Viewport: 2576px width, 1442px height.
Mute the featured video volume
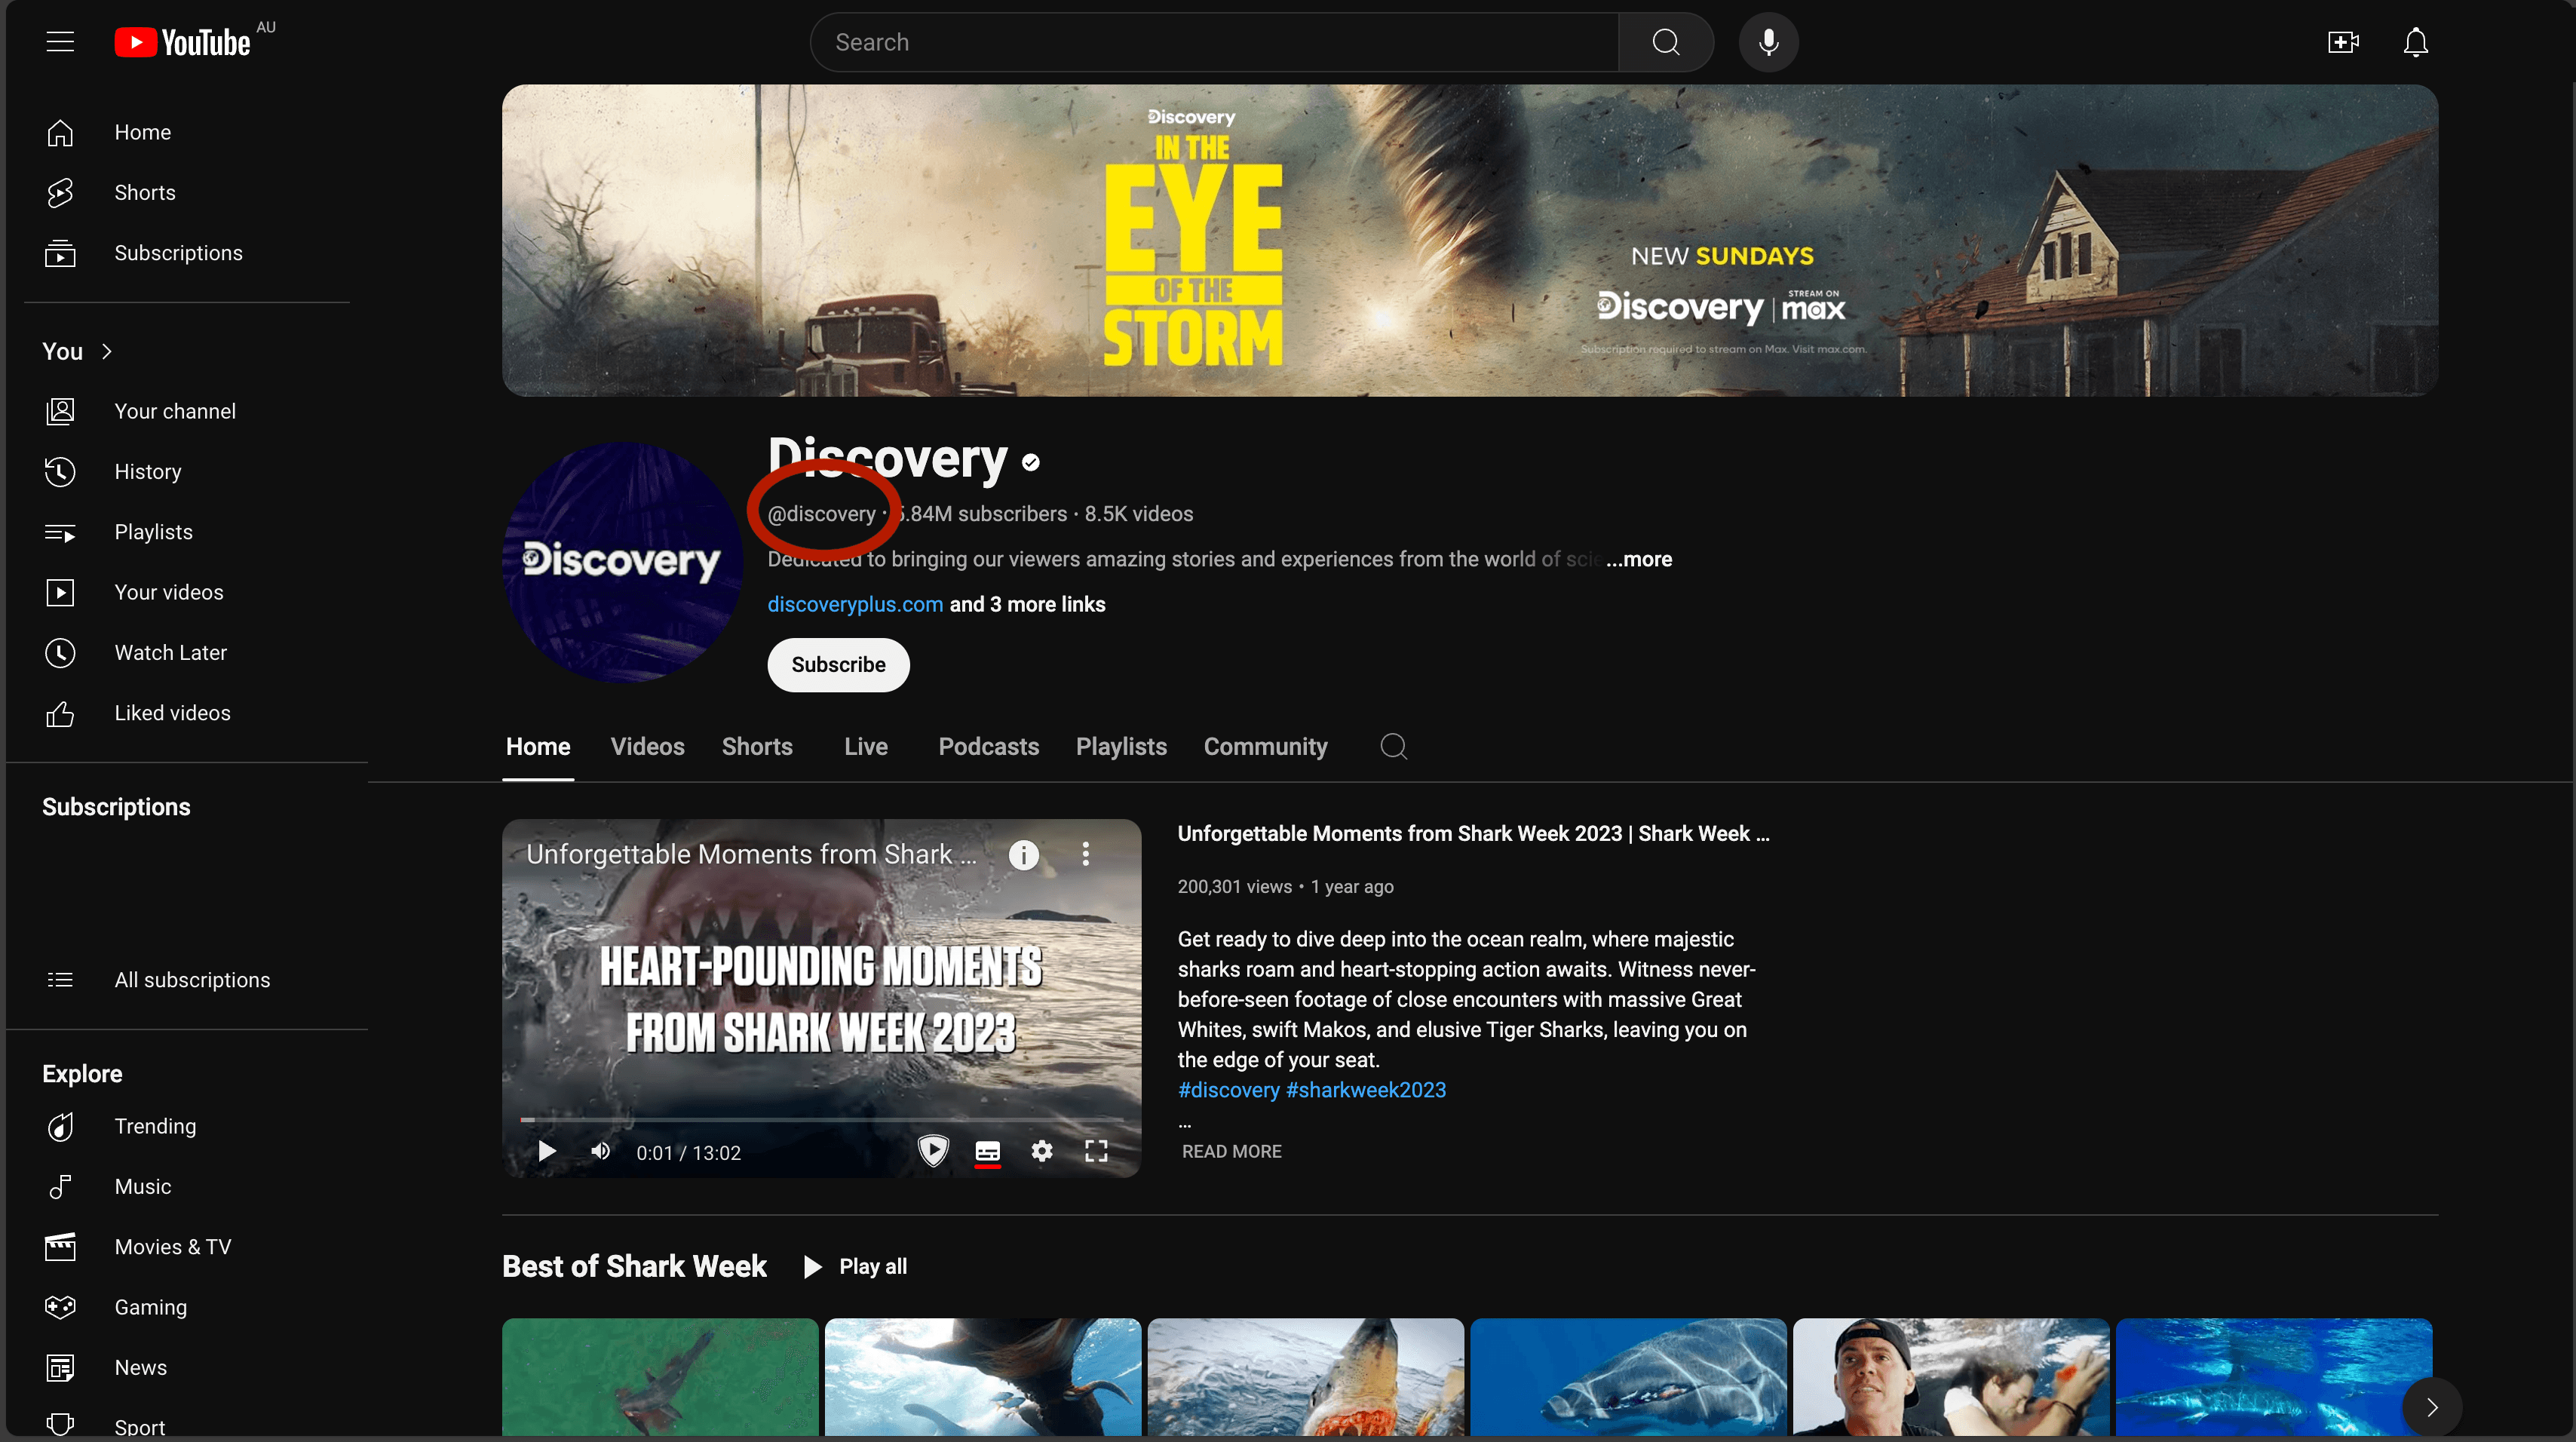click(x=600, y=1151)
